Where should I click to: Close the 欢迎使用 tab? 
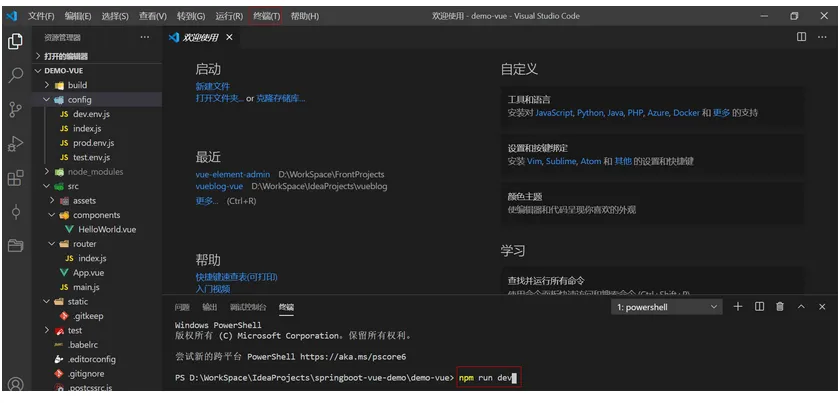click(x=230, y=37)
